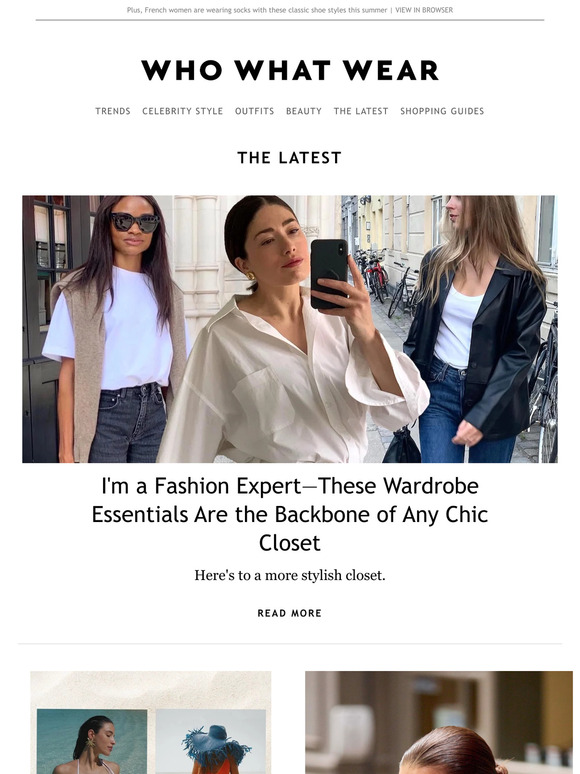
Task: Click the Who What Wear logo
Action: [290, 70]
